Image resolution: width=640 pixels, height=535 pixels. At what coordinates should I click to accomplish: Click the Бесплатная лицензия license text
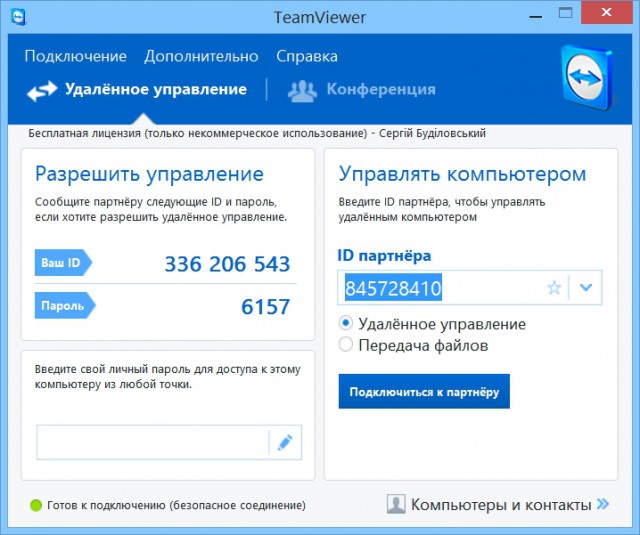257,133
